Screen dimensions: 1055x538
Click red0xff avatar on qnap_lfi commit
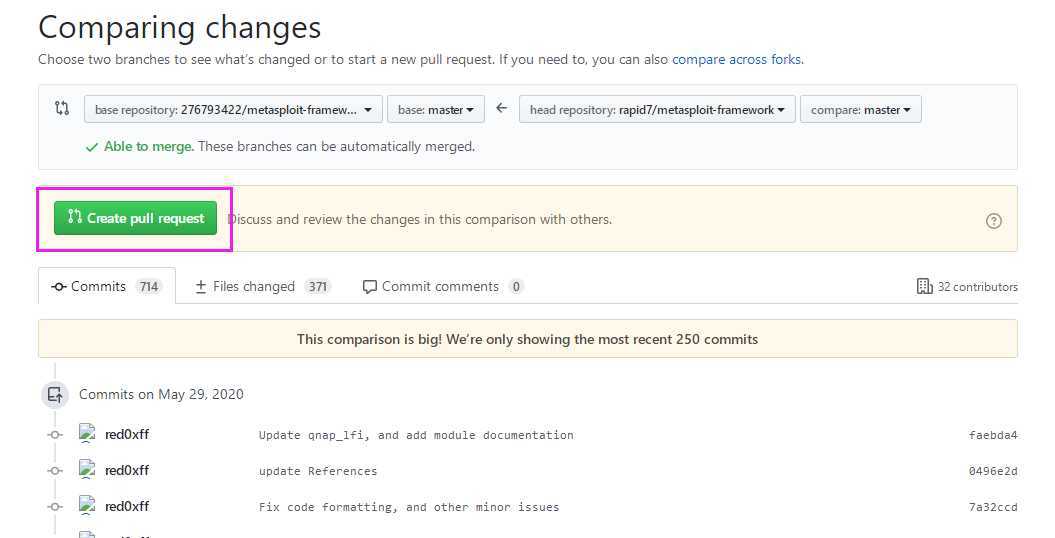[x=85, y=434]
